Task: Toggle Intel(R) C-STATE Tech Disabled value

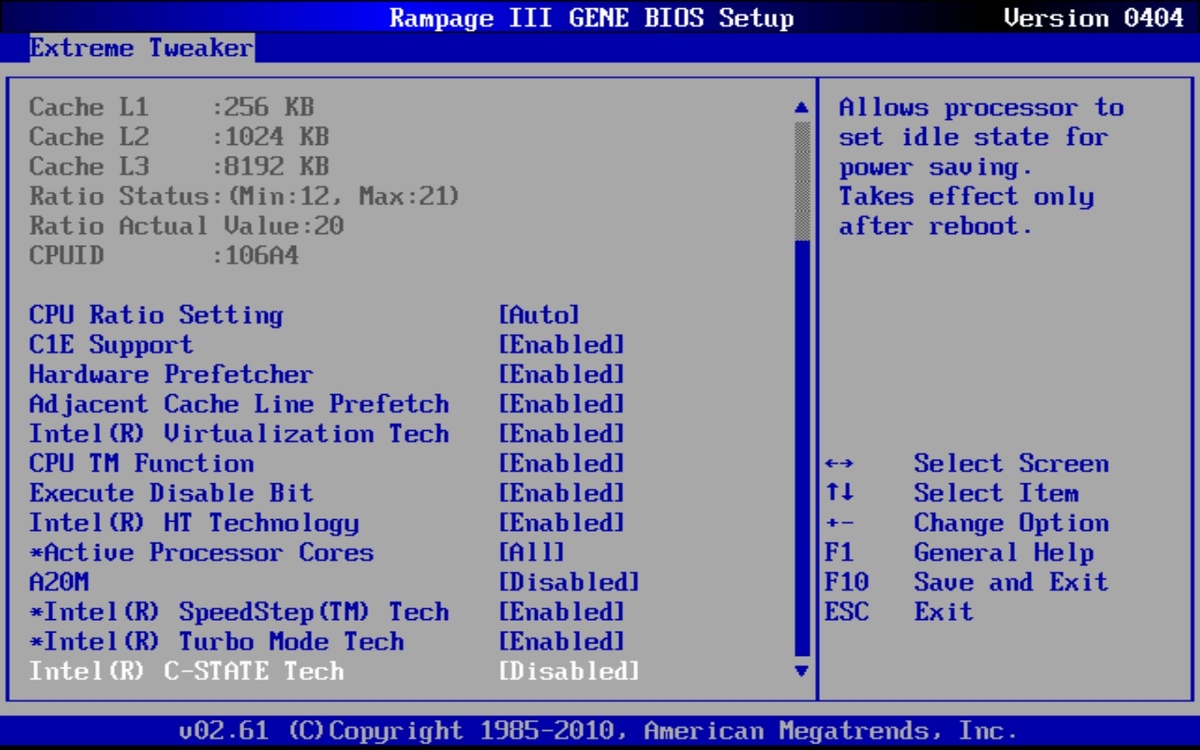Action: [568, 671]
